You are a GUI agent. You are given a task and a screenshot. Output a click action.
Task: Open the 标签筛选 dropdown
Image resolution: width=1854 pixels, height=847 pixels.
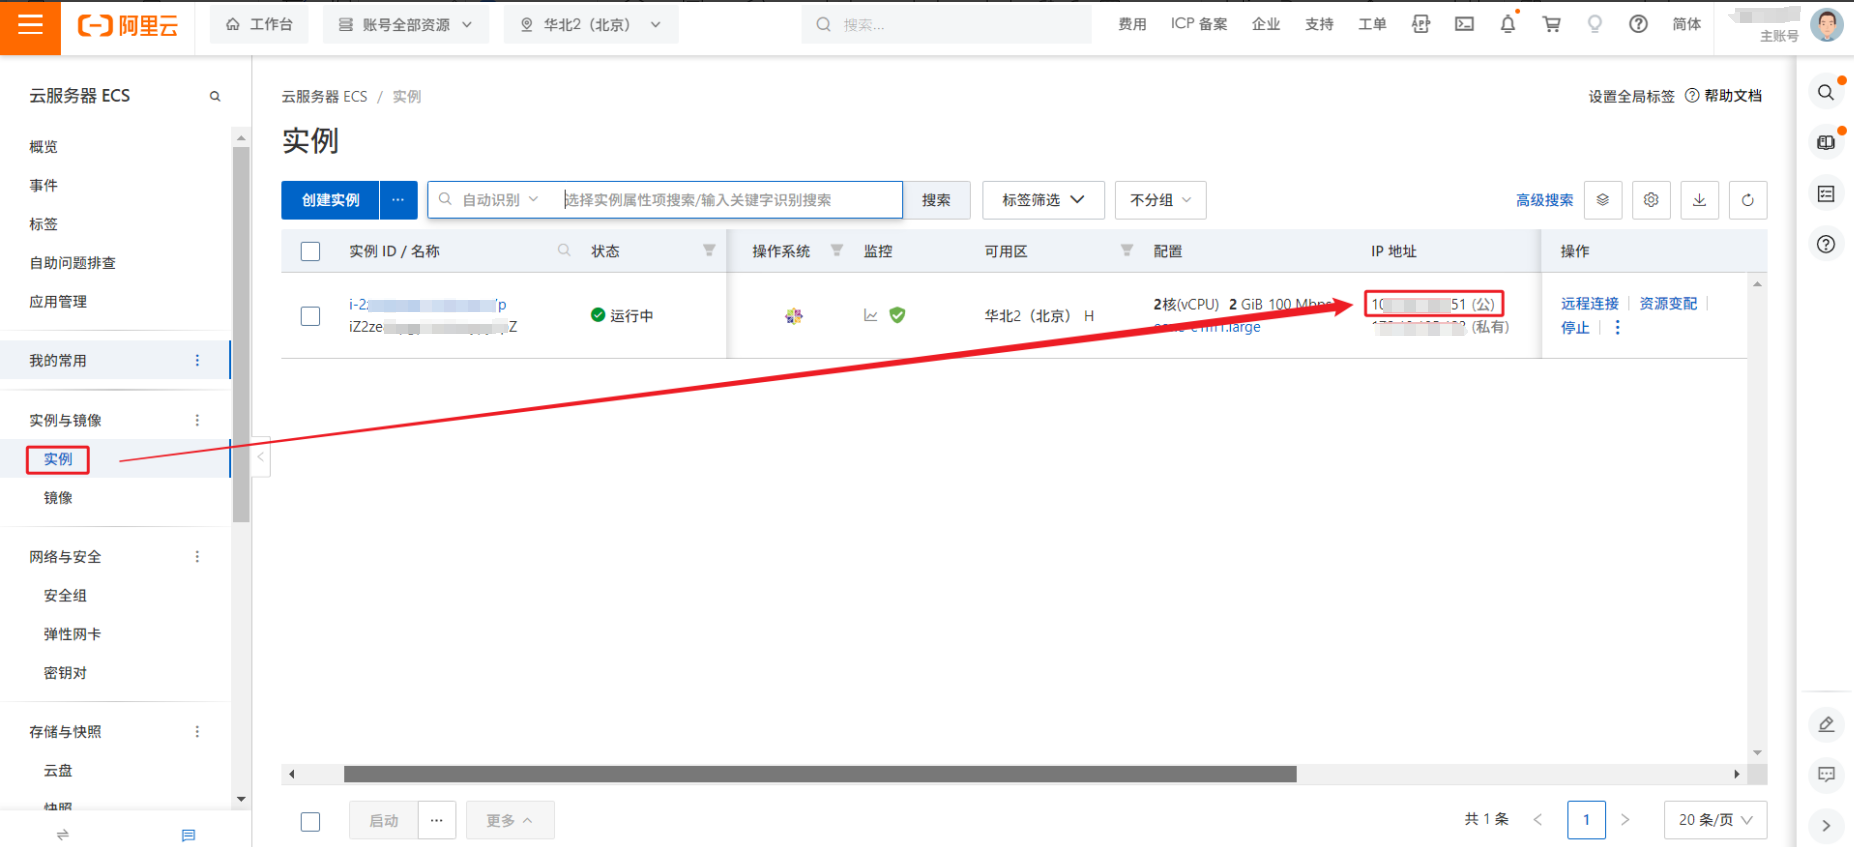click(1043, 200)
